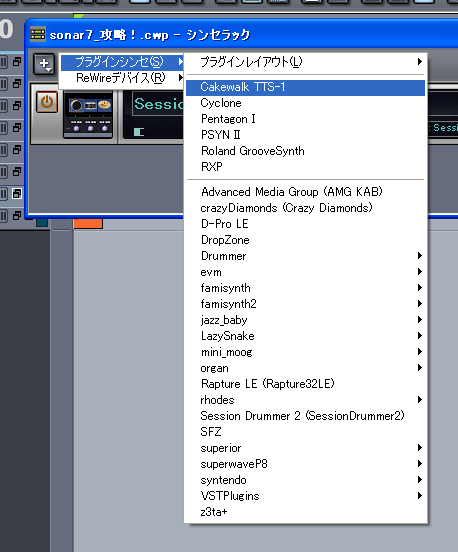Viewport: 458px width, 552px height.
Task: Open the add synth plus button
Action: tap(44, 64)
